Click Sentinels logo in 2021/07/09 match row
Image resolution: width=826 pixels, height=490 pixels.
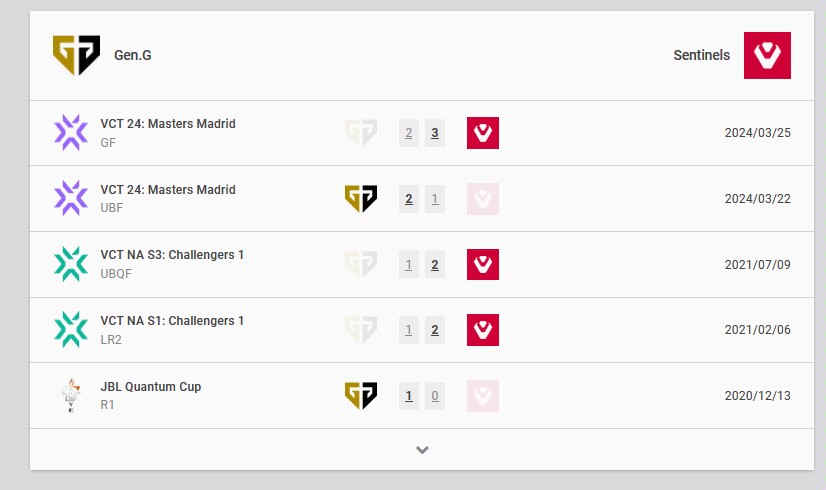pos(483,264)
